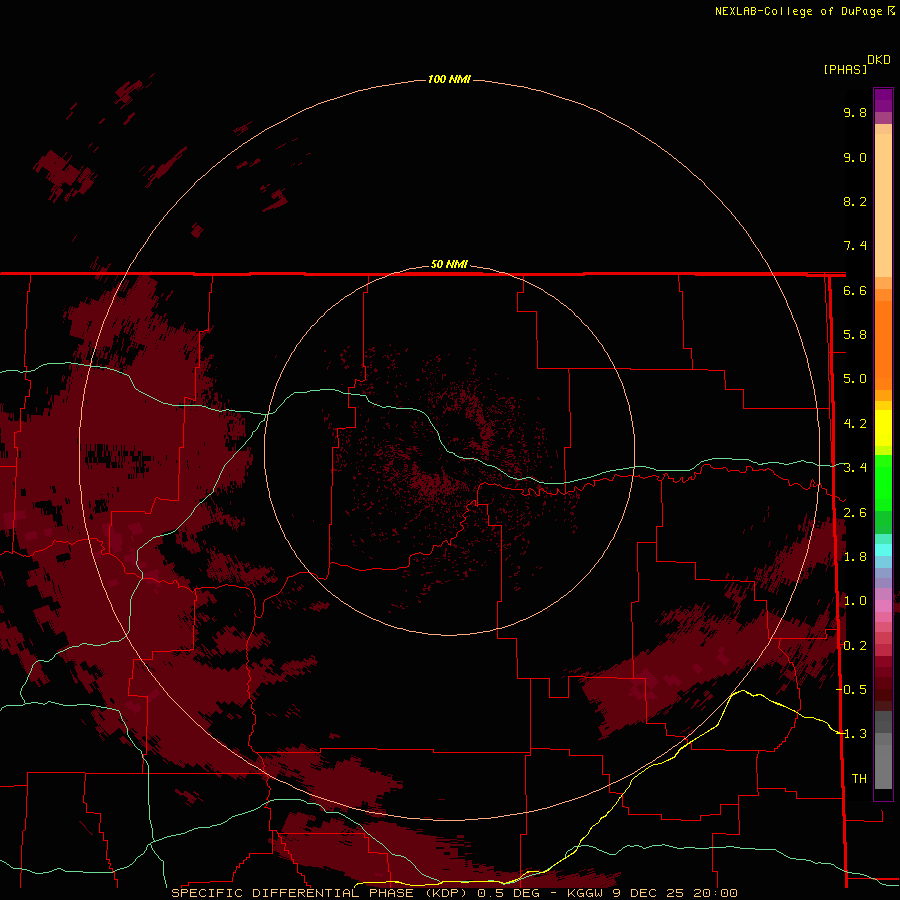This screenshot has width=900, height=900.
Task: Click the 9.8 legend value
Action: (855, 112)
